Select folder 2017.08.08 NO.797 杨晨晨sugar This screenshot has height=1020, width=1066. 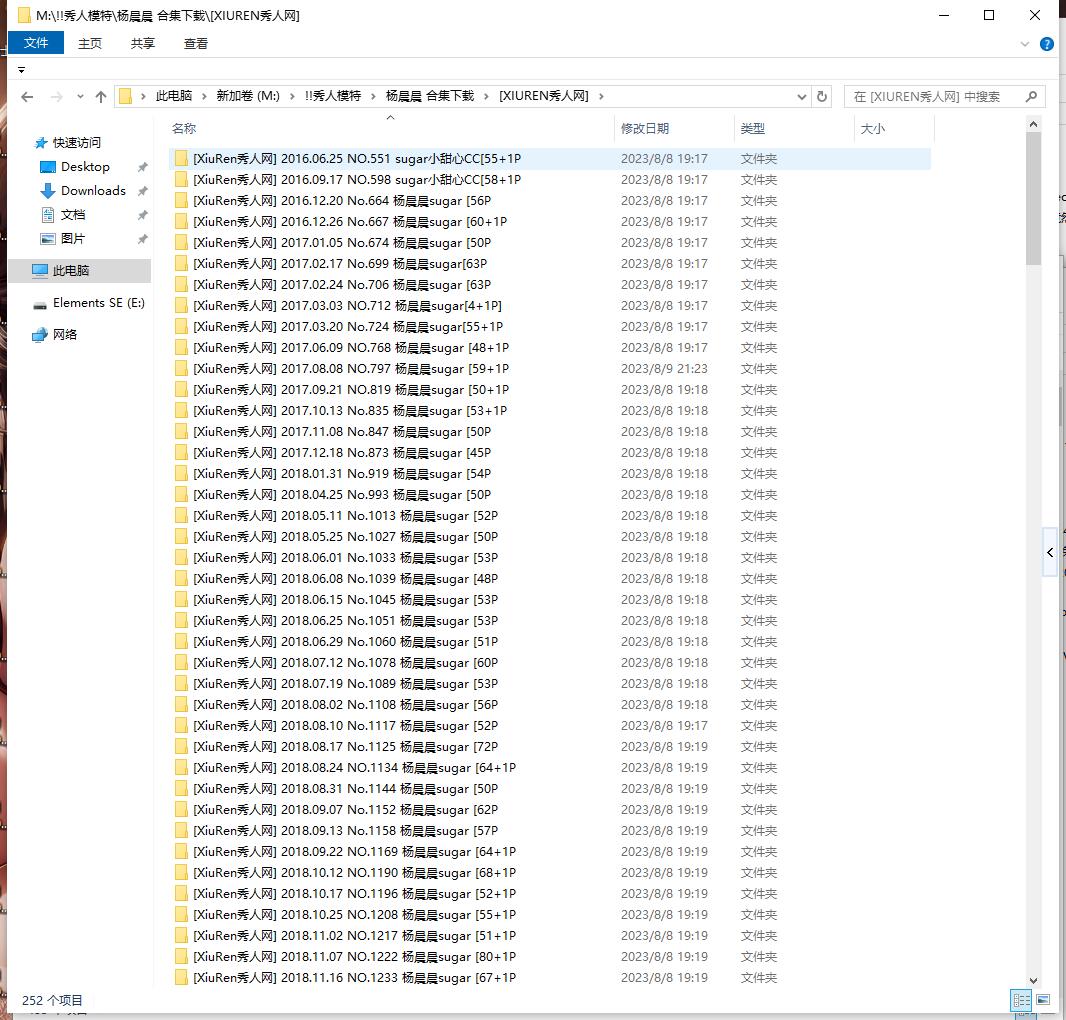click(x=549, y=369)
